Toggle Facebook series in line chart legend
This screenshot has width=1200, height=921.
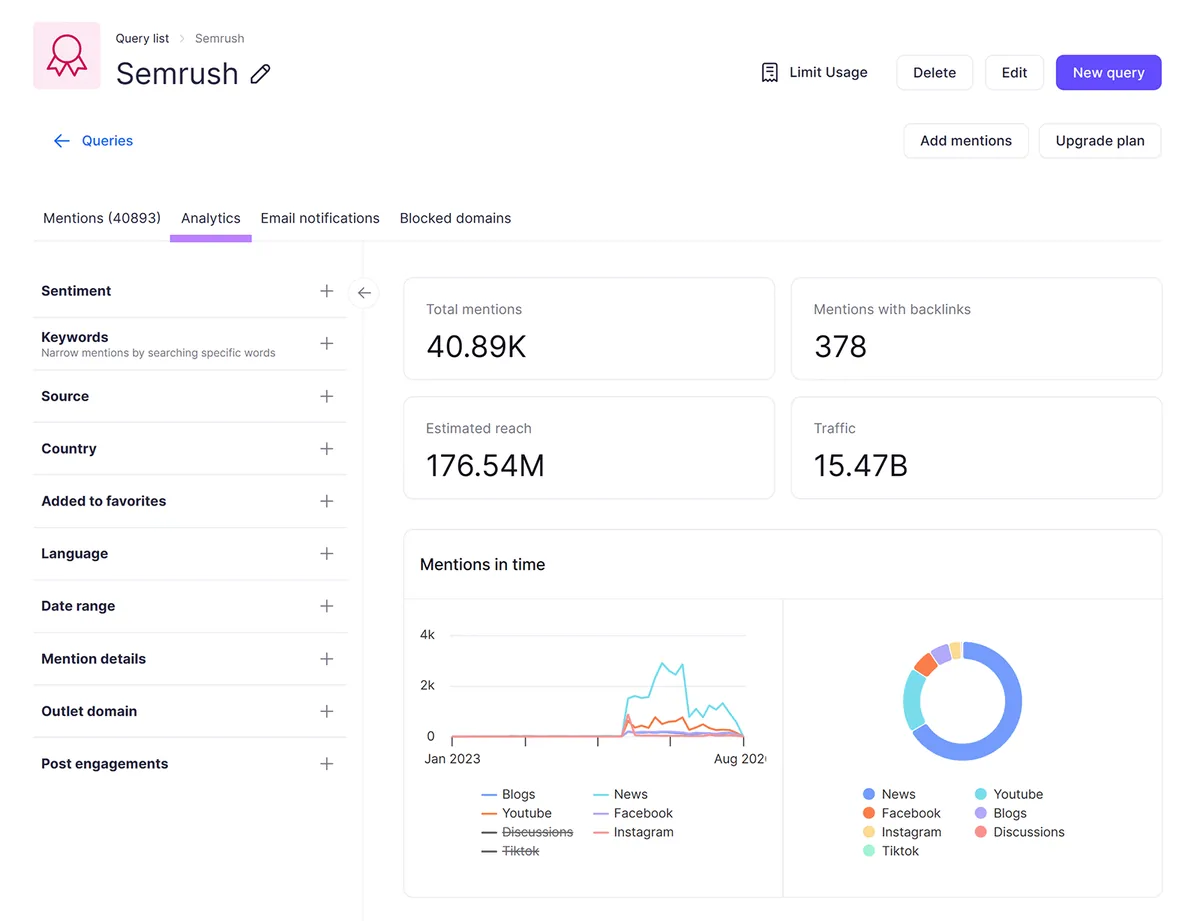point(633,814)
